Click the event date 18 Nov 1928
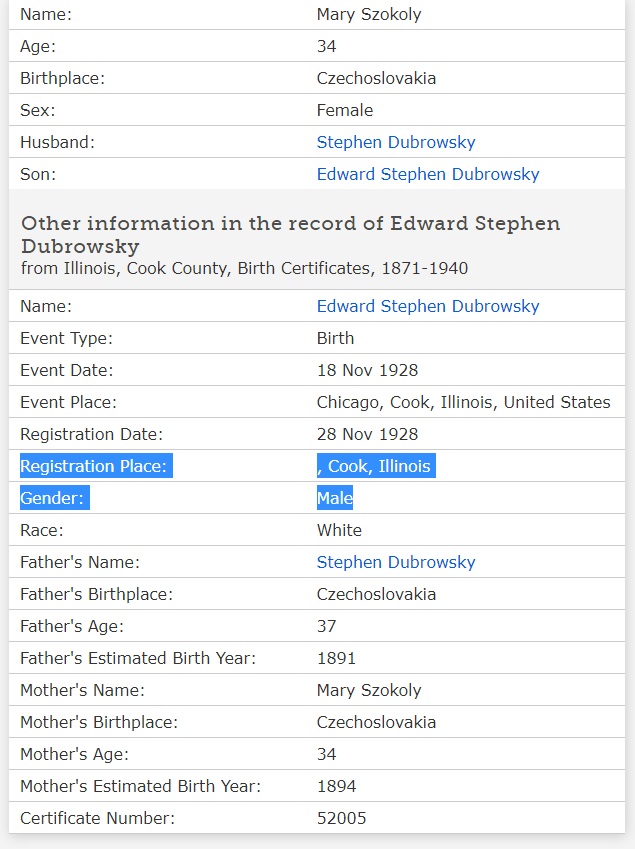Viewport: 635px width, 849px height. (367, 370)
